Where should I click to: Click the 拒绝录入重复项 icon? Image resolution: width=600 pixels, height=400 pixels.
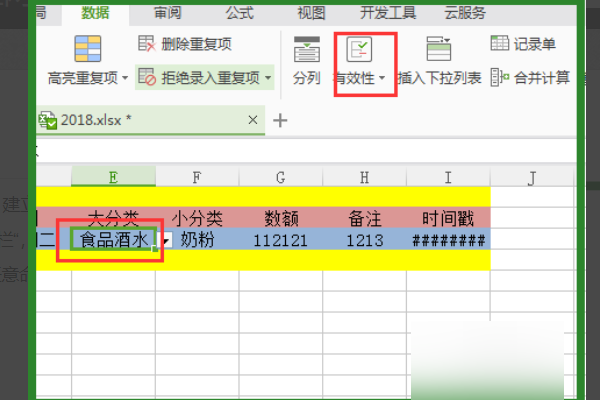tap(147, 77)
